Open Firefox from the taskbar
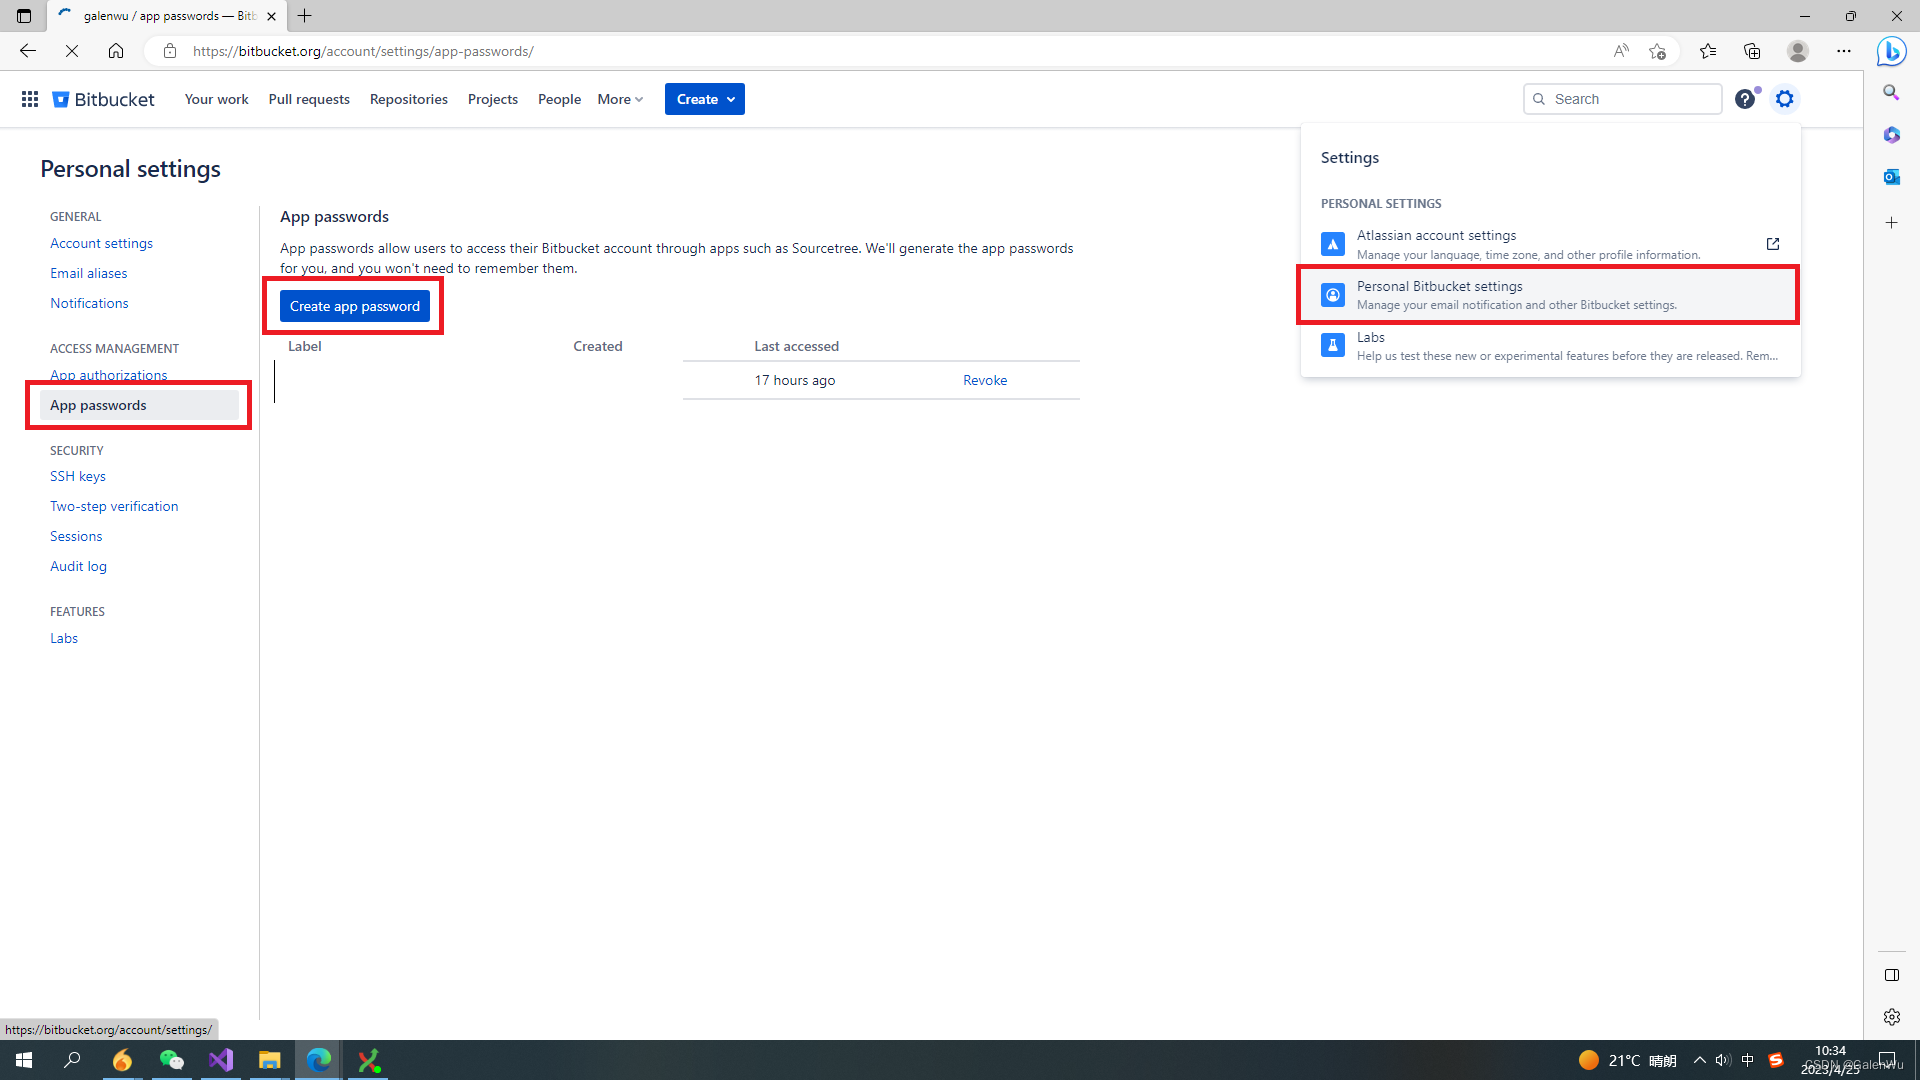 (x=121, y=1060)
